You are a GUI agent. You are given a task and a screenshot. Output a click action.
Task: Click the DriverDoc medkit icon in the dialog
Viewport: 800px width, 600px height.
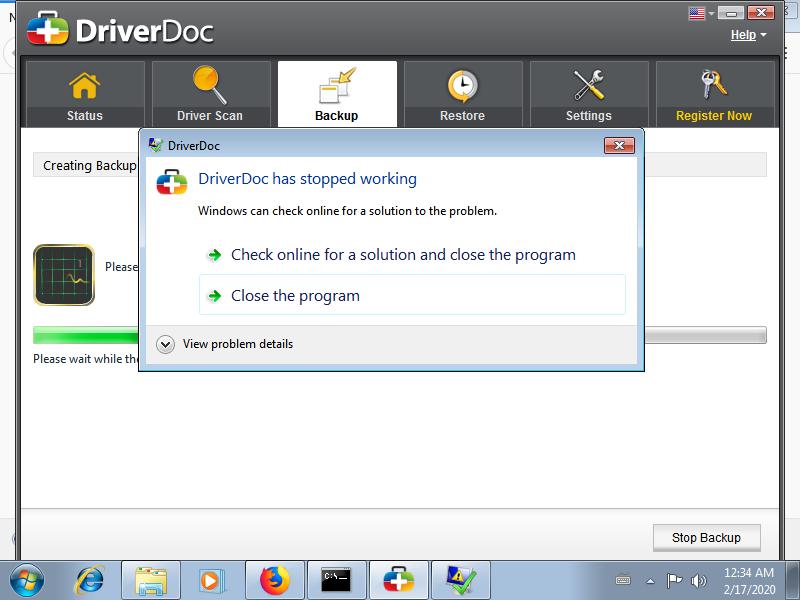coord(172,182)
